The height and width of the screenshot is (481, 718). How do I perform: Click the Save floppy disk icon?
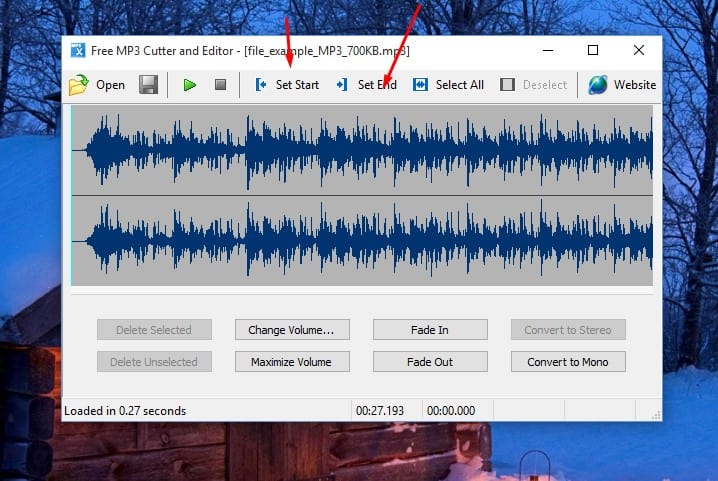point(148,85)
